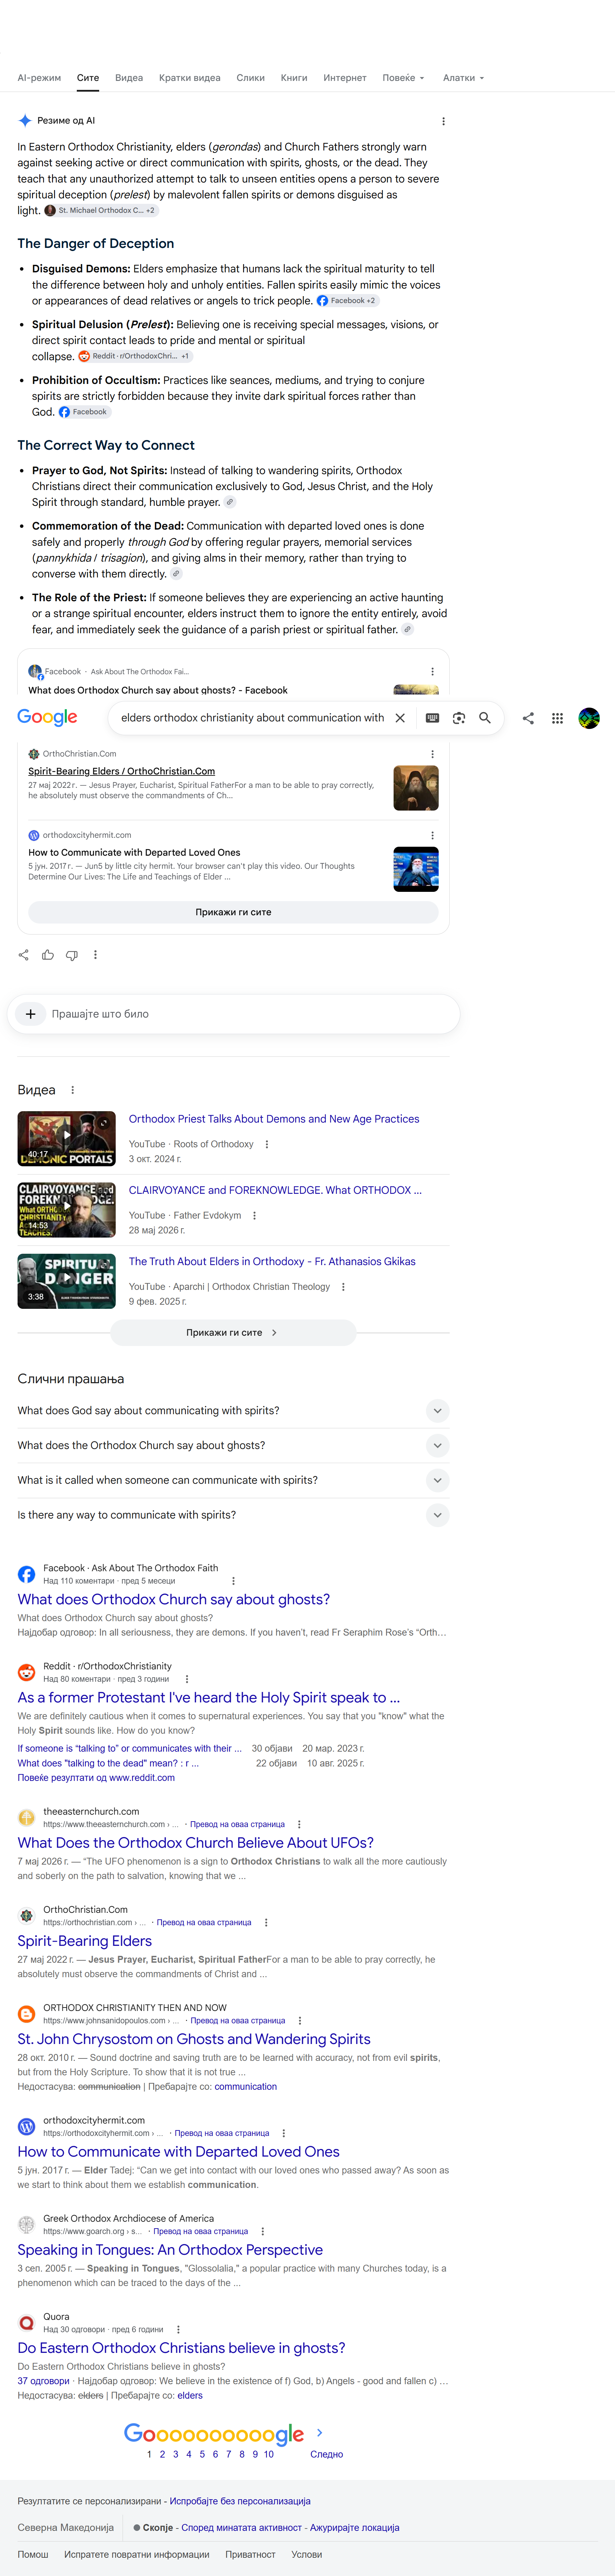Click the share icon beside the search bar
Viewport: 615px width, 2576px height.
(x=528, y=718)
